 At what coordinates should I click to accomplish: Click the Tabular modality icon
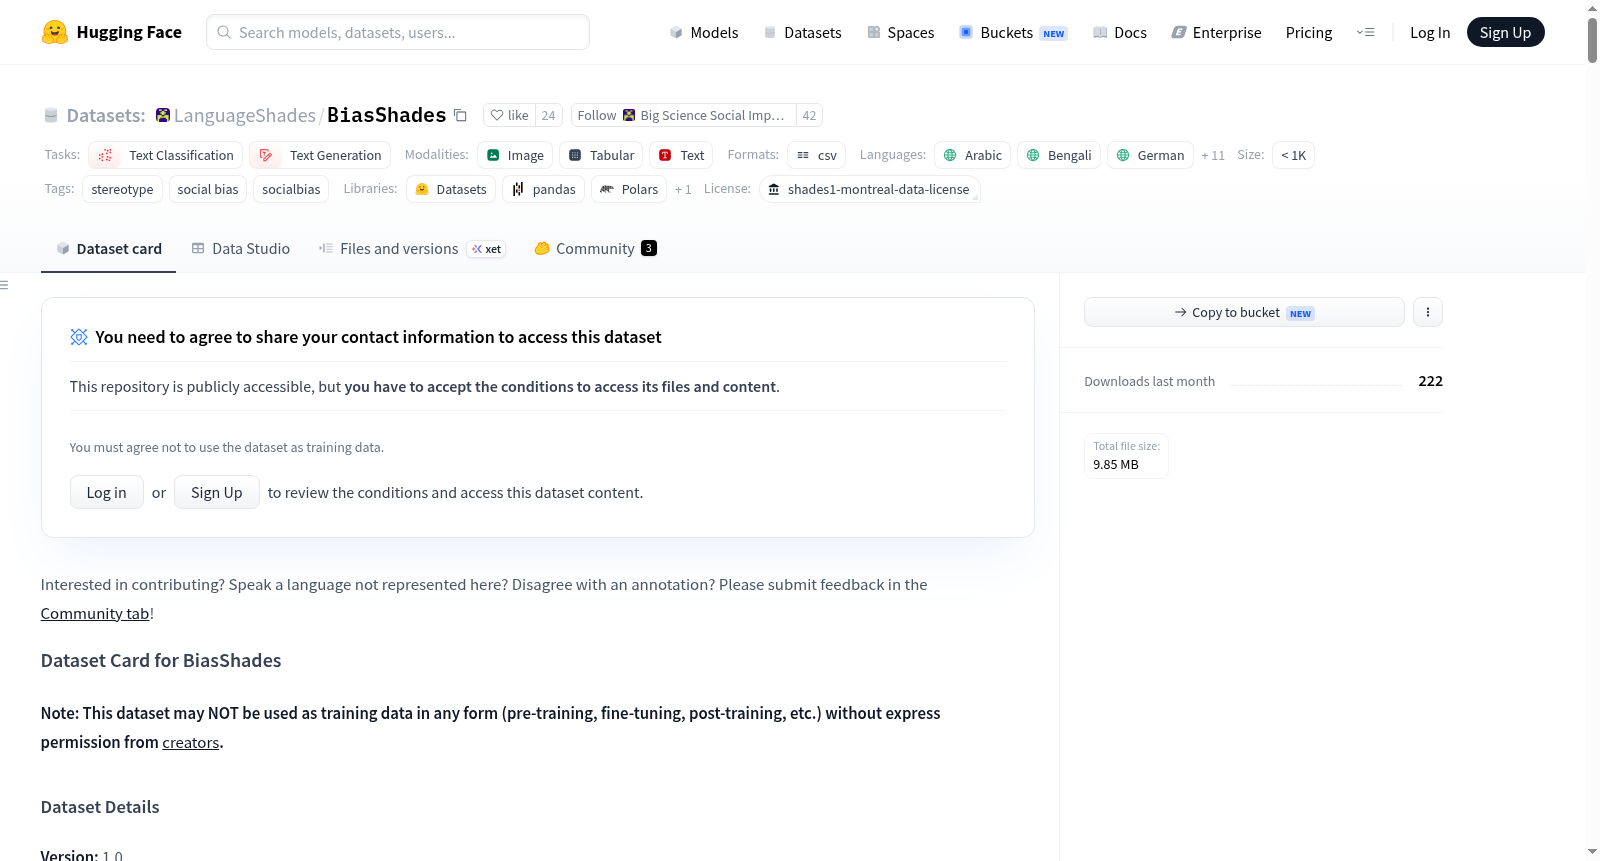[575, 155]
